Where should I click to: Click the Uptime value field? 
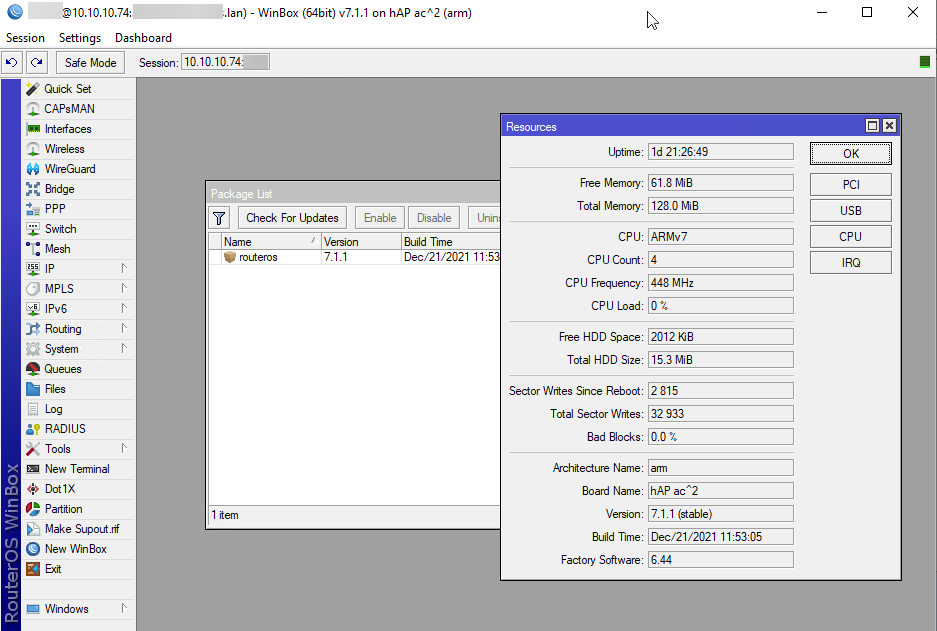721,152
